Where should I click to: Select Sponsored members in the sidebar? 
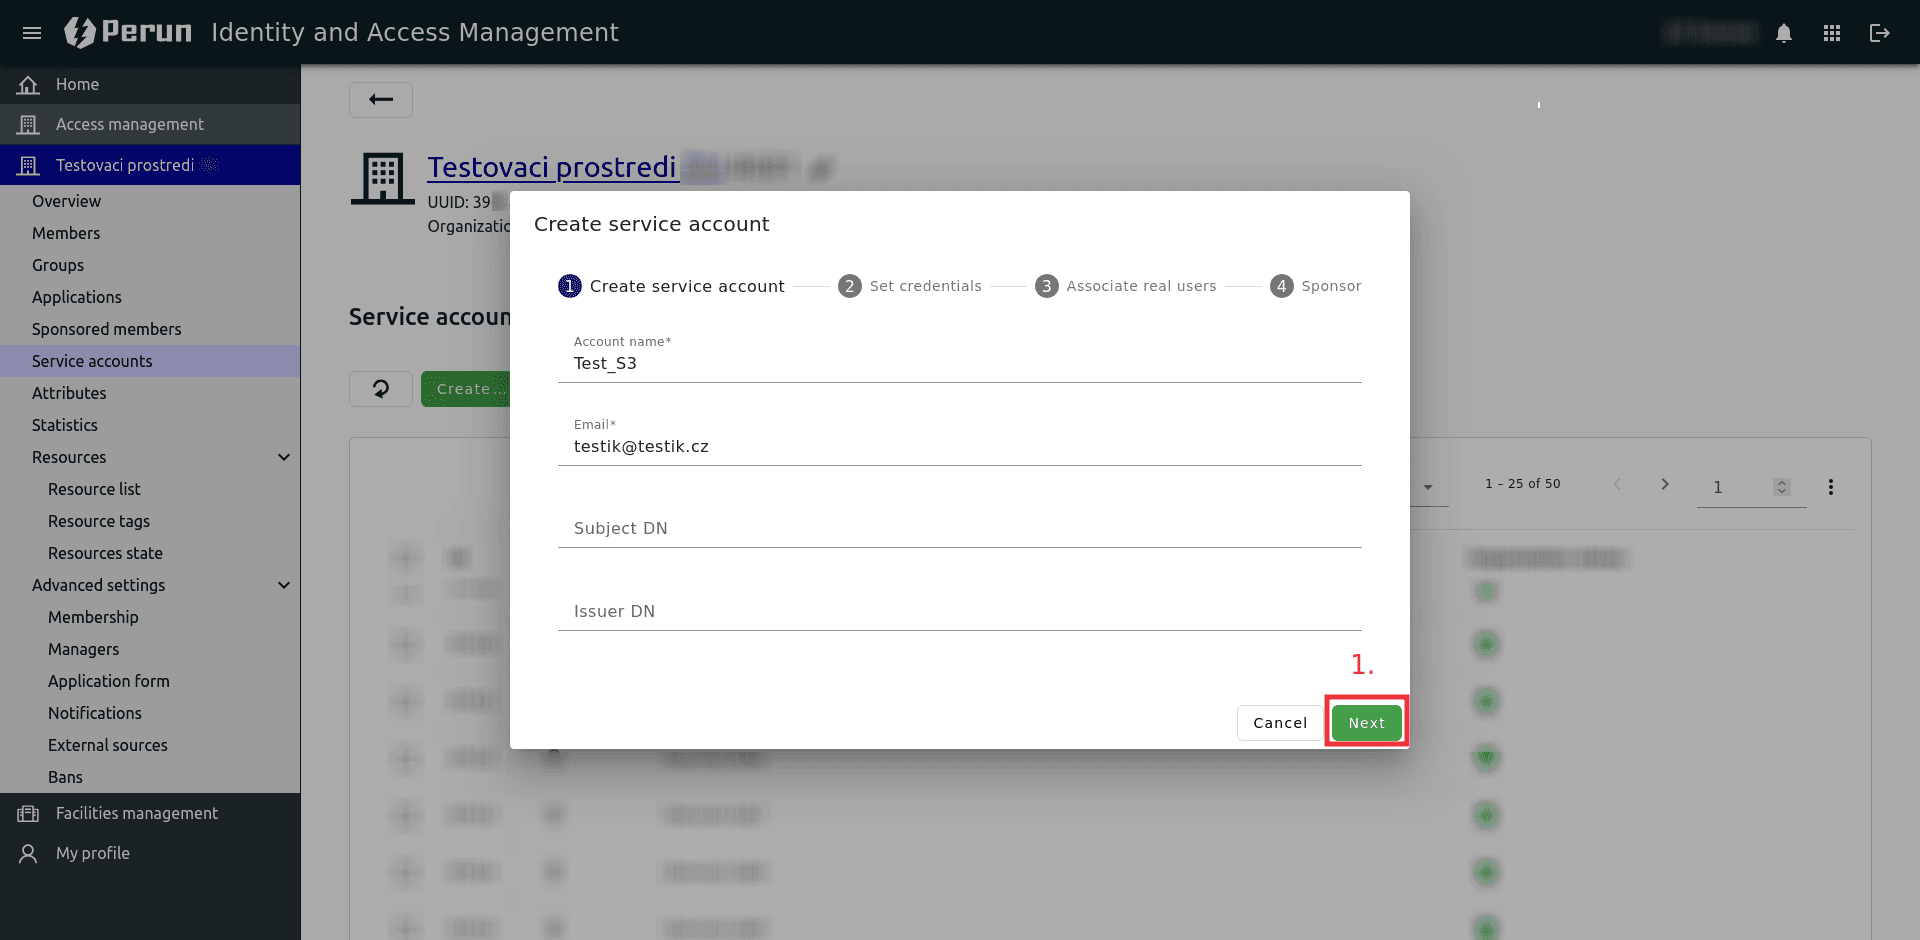pyautogui.click(x=107, y=329)
